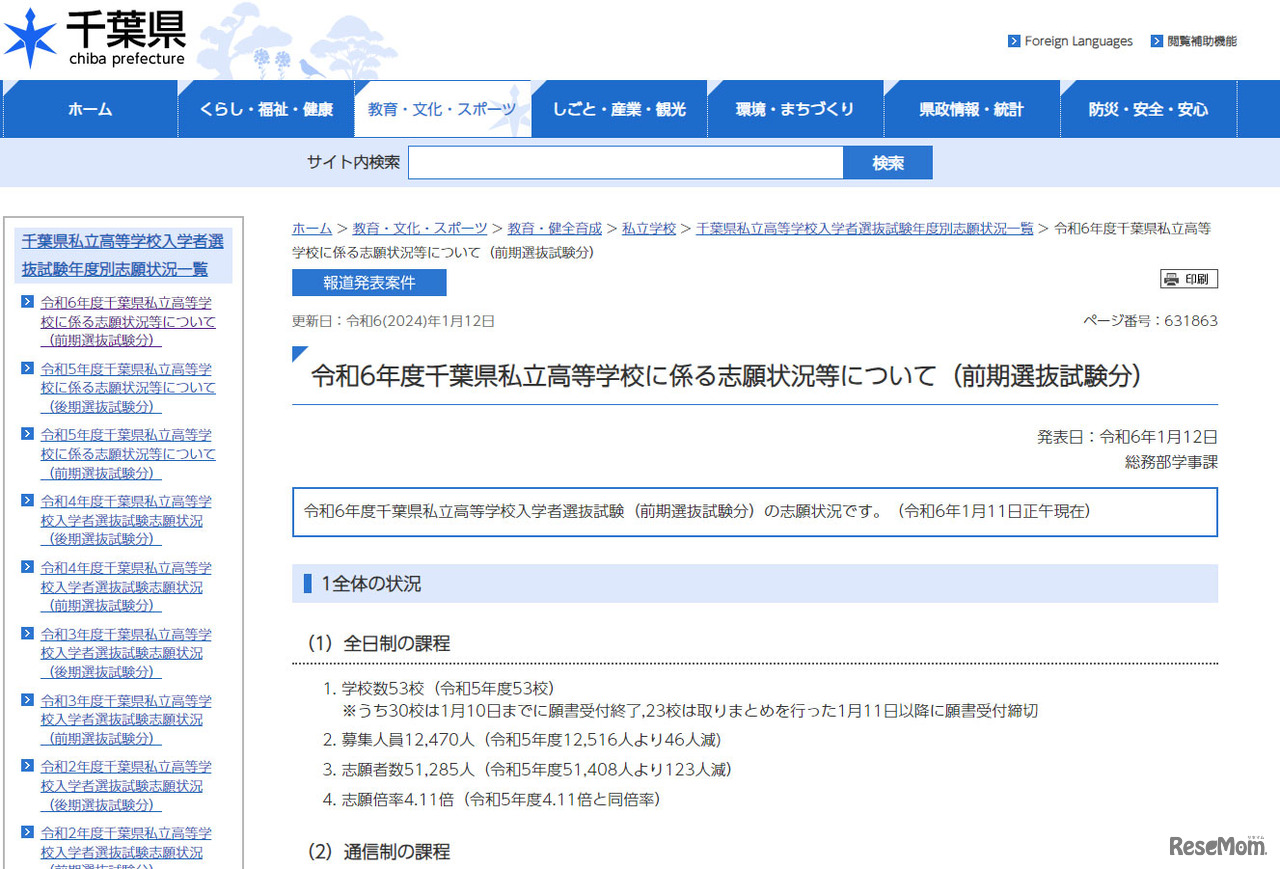Click the Chiba Prefecture logo

point(95,38)
